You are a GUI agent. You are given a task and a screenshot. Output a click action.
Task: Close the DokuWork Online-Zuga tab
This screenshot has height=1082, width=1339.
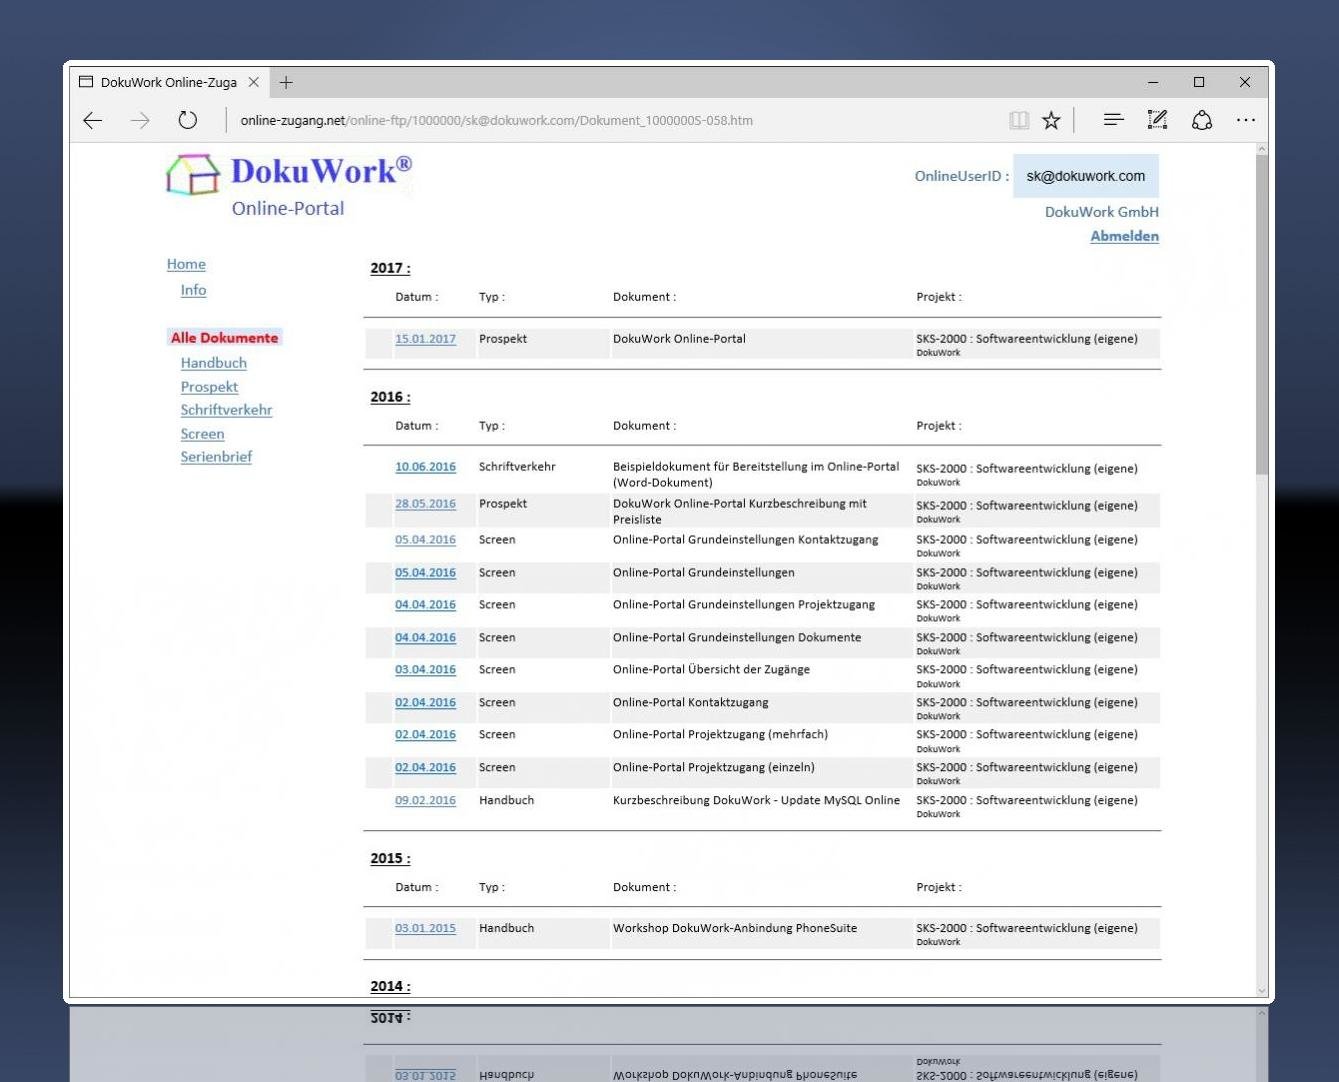tap(253, 82)
